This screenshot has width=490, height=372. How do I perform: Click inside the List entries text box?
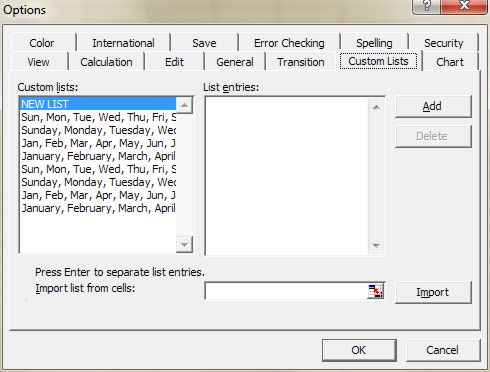click(x=287, y=176)
